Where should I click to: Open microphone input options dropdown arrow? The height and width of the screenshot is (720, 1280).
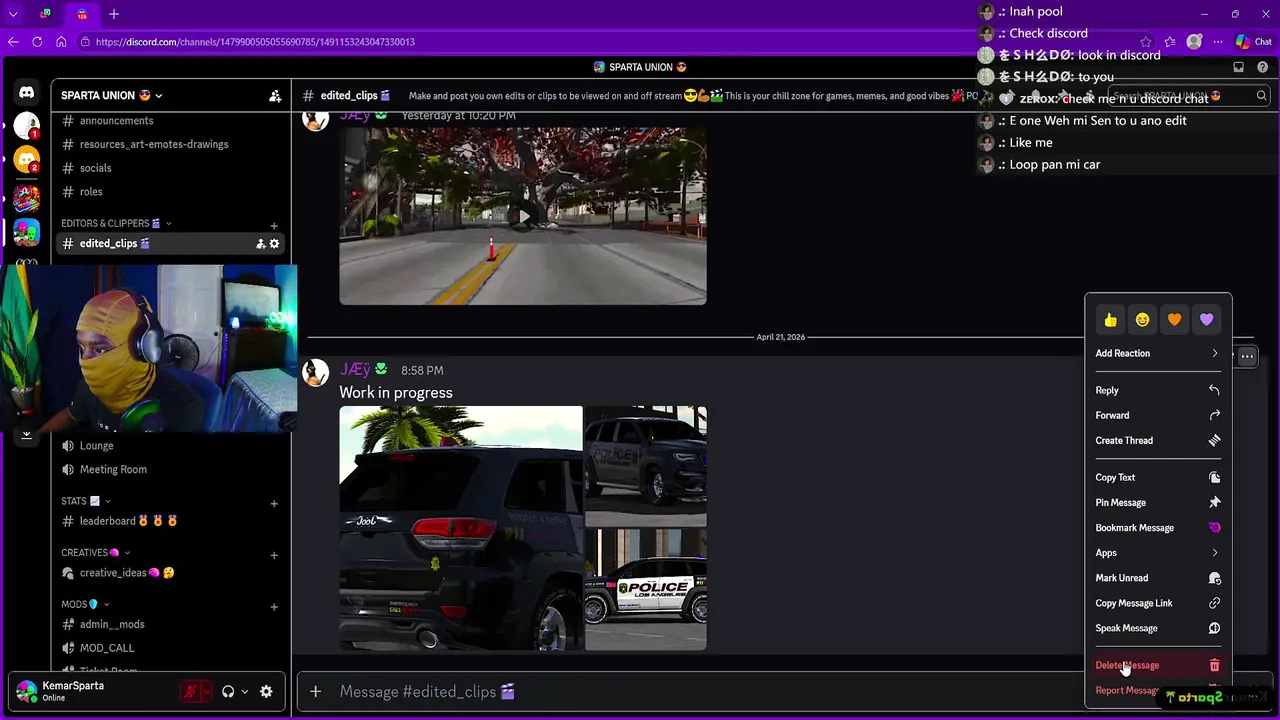(x=207, y=691)
